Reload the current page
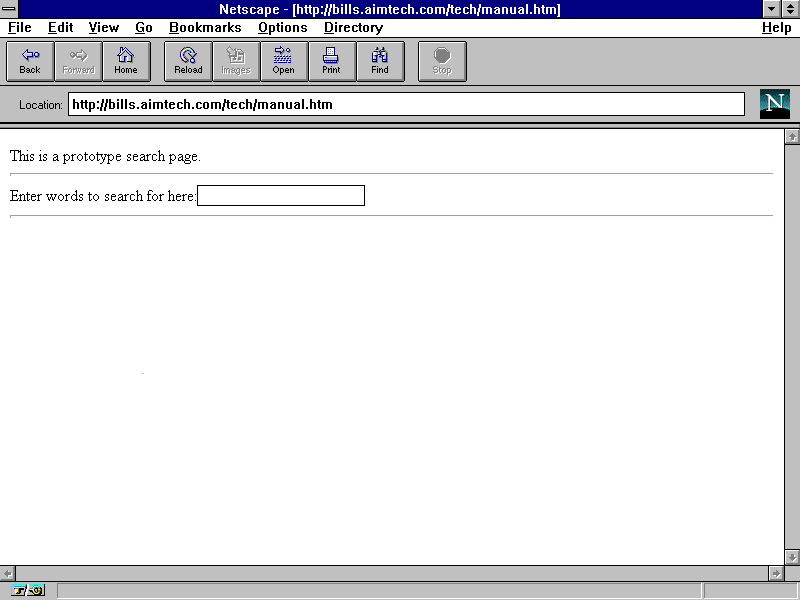800x600 pixels. pos(188,61)
